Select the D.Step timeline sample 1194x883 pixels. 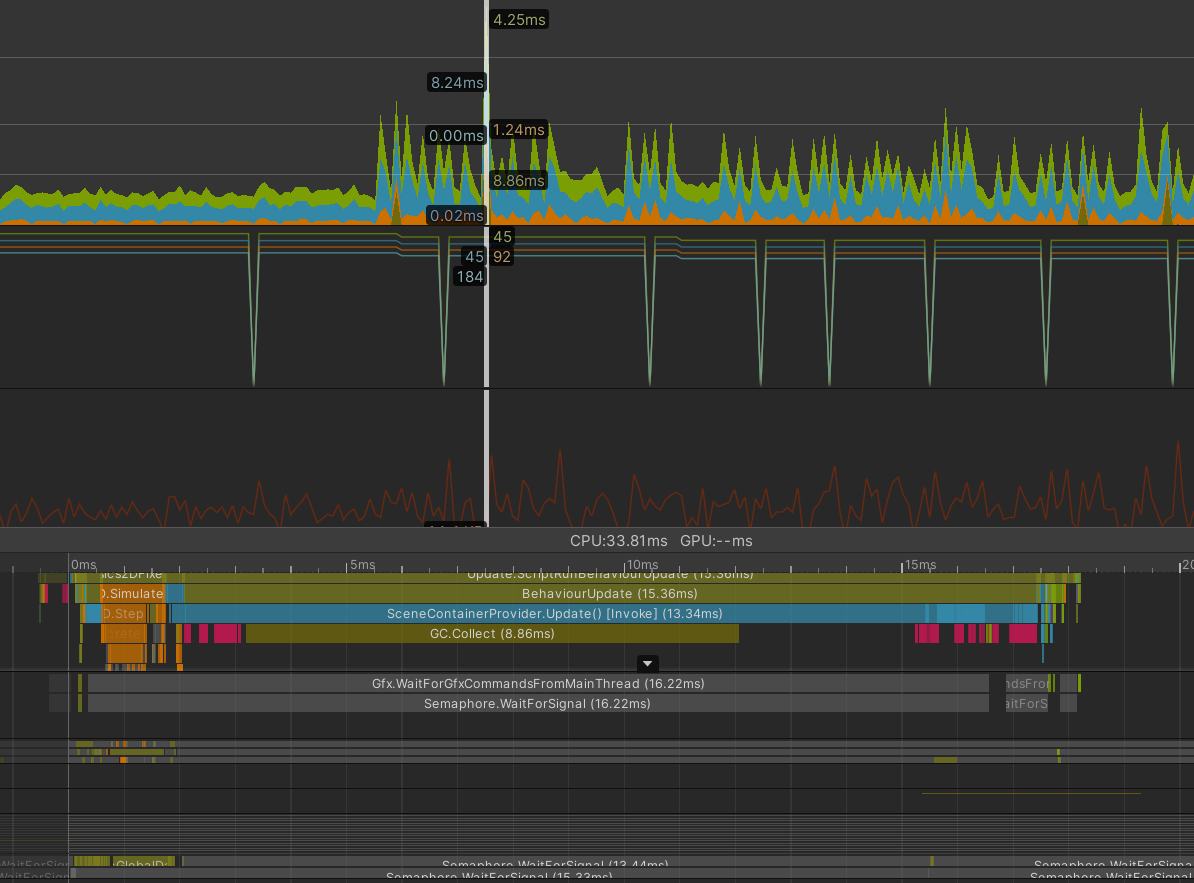click(122, 613)
